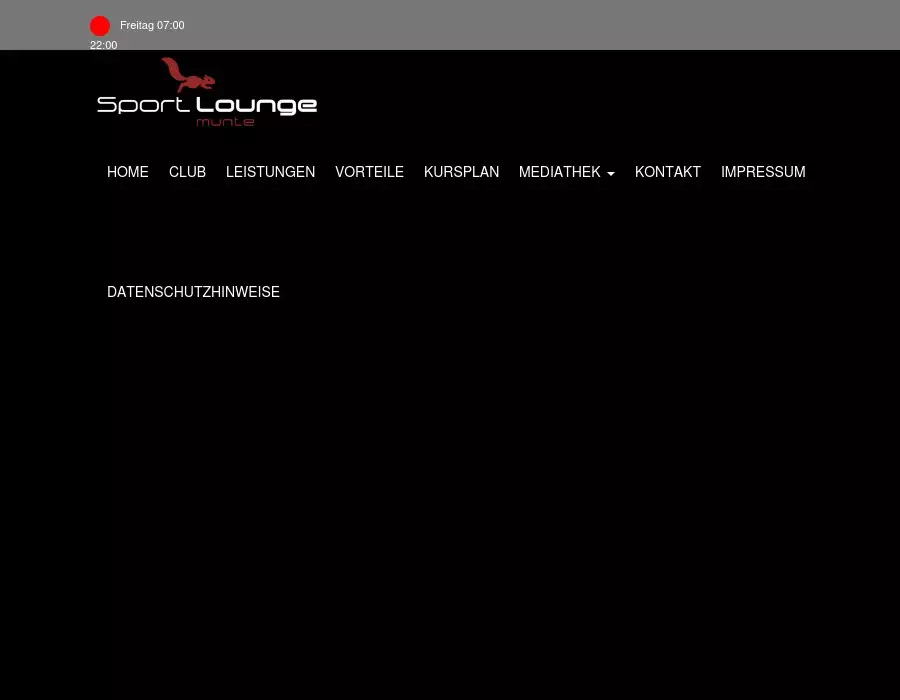Click the 'Freitag 07:00' opening time text
The image size is (900, 700).
(x=152, y=25)
